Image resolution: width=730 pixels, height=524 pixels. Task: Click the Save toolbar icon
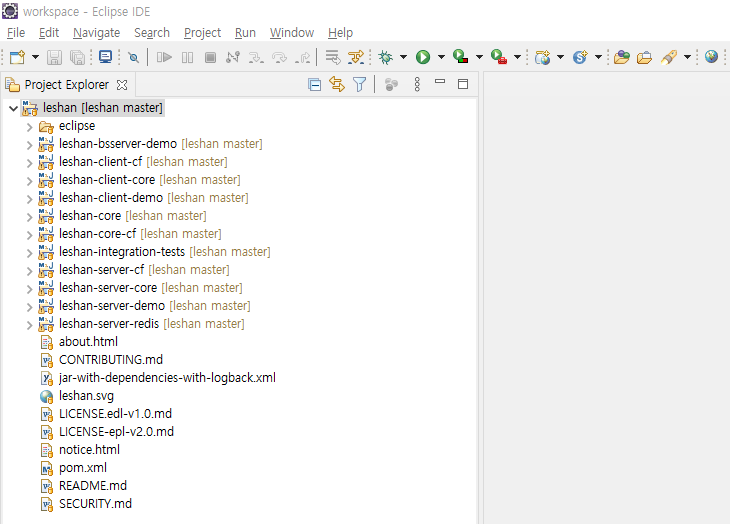[54, 57]
